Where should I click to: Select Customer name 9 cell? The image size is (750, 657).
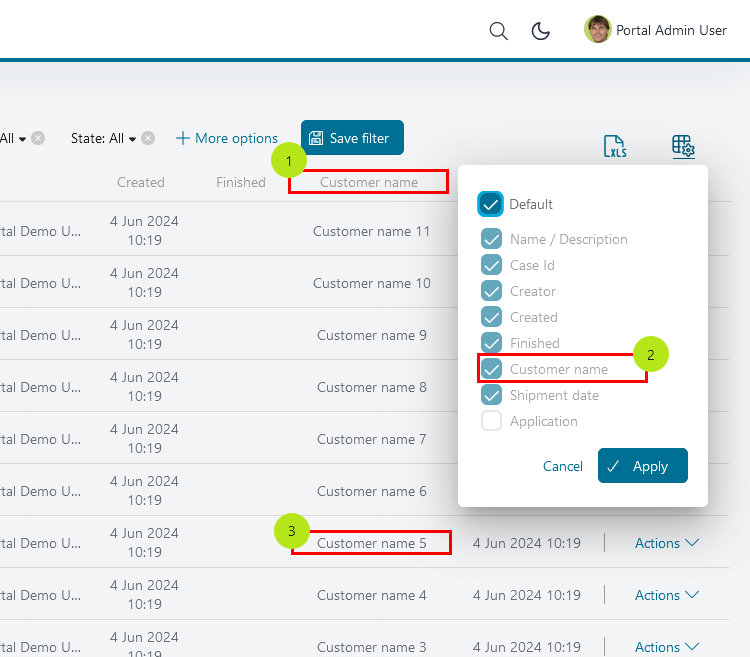[x=372, y=335]
